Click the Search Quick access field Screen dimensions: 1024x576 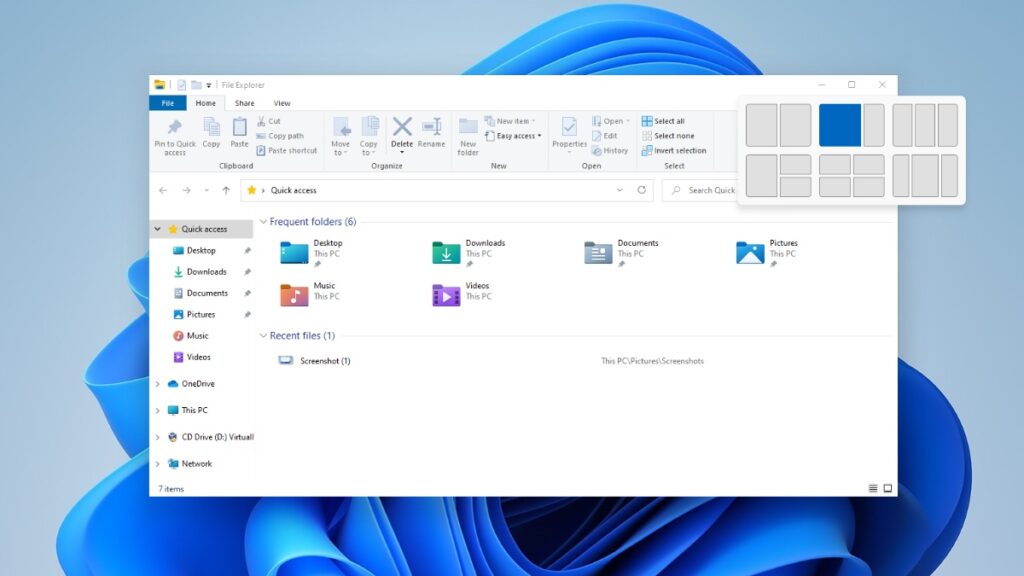click(702, 190)
